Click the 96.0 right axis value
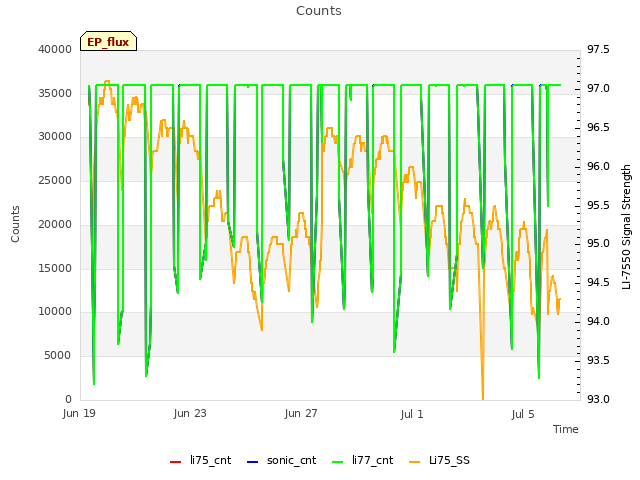Viewport: 640px width, 480px height. [x=598, y=167]
